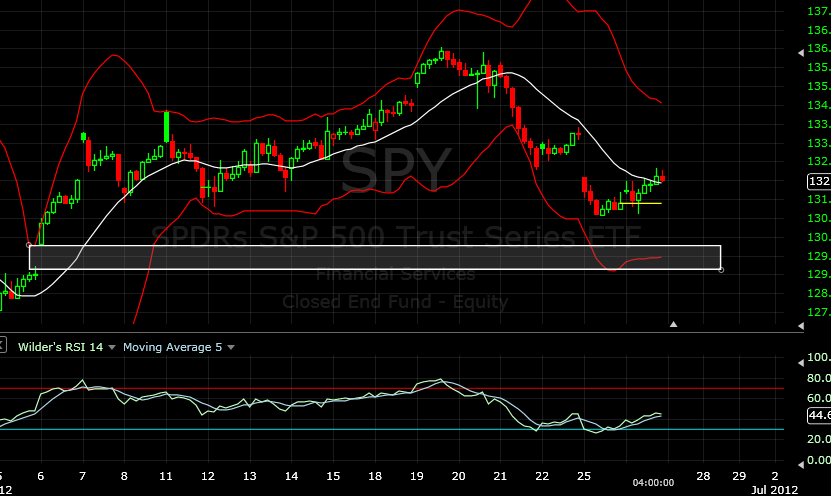This screenshot has width=831, height=496.
Task: Click date label 20 on time axis
Action: [458, 476]
